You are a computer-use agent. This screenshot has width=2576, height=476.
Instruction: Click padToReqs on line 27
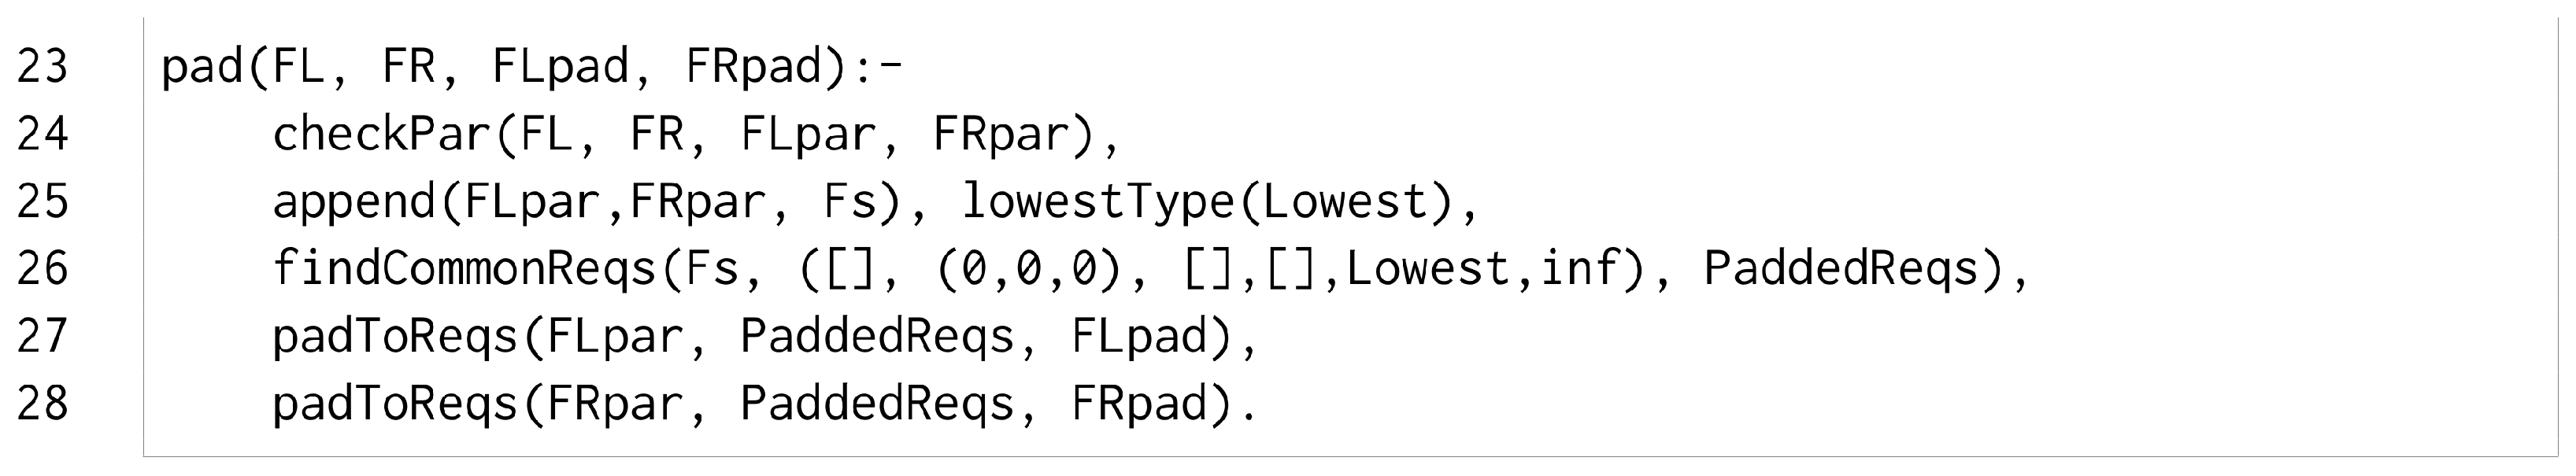(x=395, y=337)
